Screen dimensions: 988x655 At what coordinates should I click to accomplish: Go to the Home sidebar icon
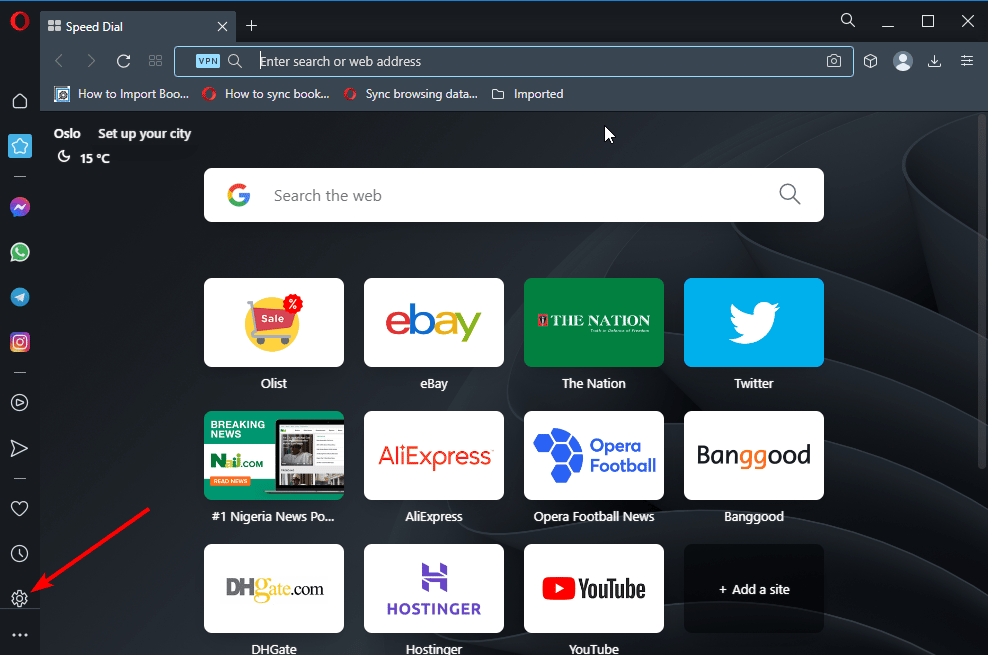click(20, 101)
